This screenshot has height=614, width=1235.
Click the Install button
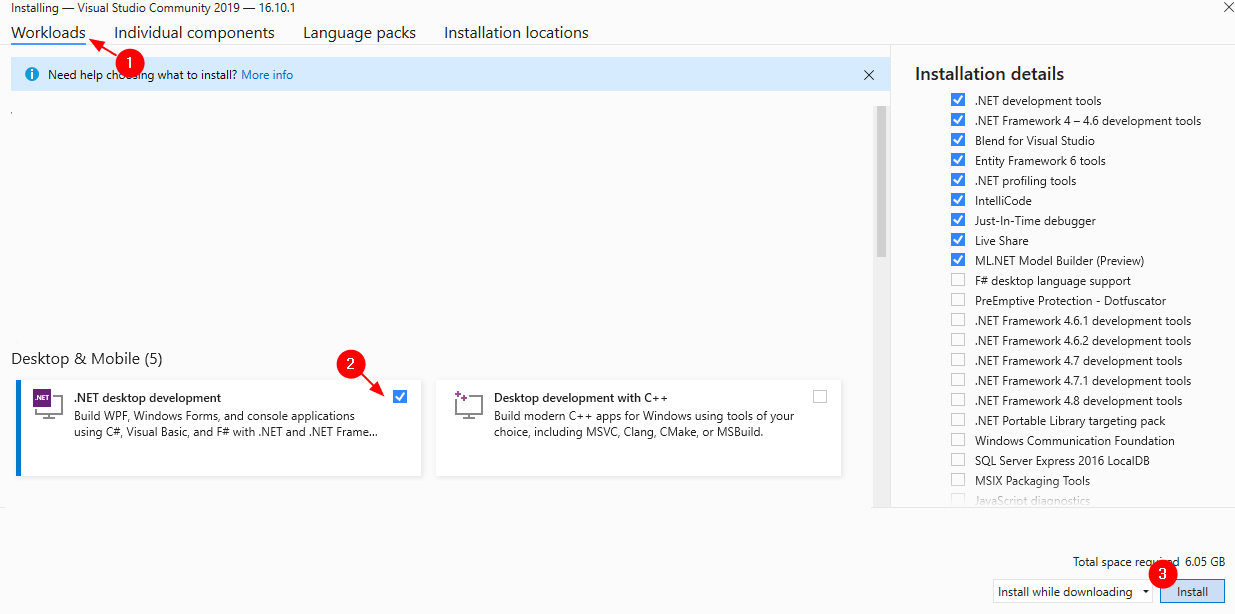coord(1192,591)
